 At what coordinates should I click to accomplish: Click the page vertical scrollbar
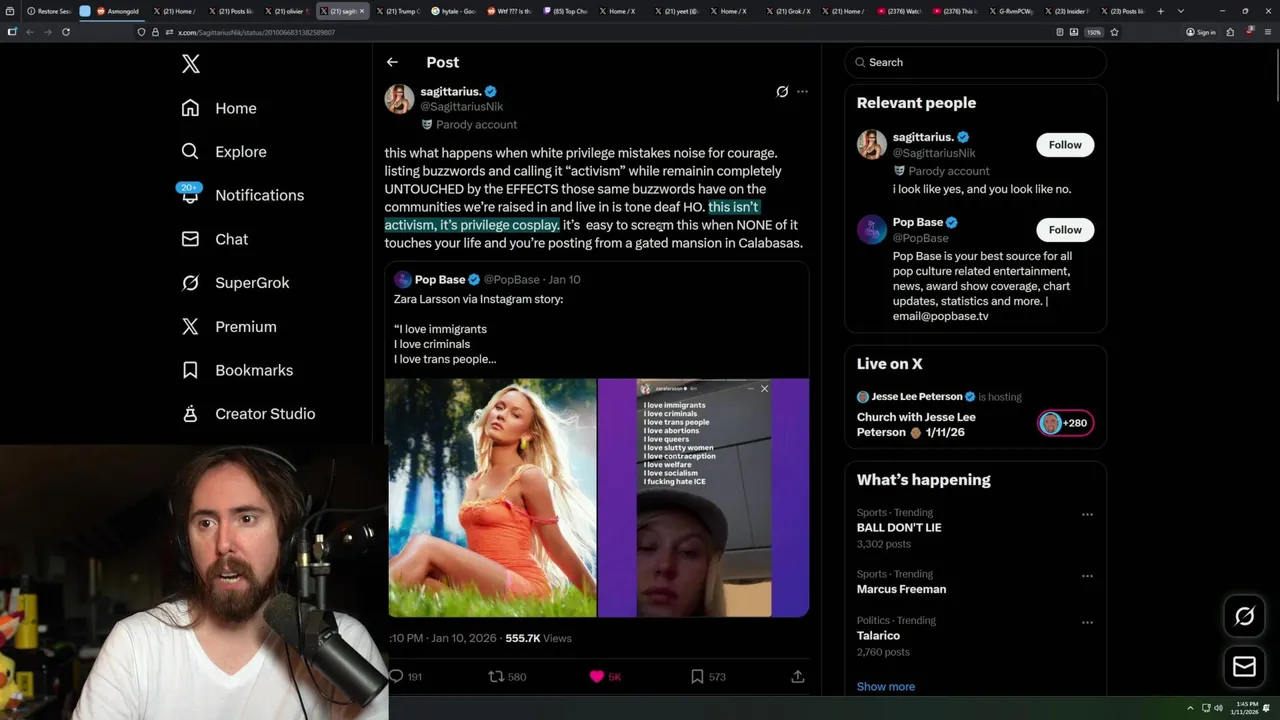point(1275,73)
